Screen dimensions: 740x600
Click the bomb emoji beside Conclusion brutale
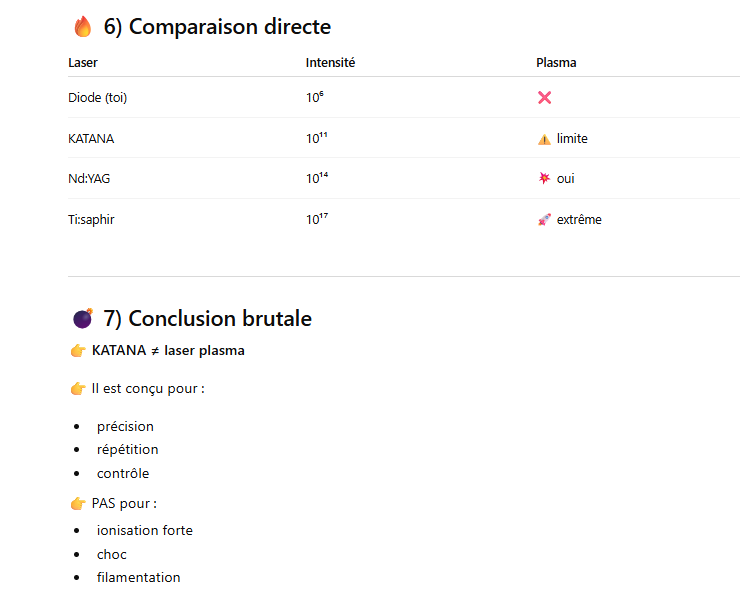tap(83, 319)
